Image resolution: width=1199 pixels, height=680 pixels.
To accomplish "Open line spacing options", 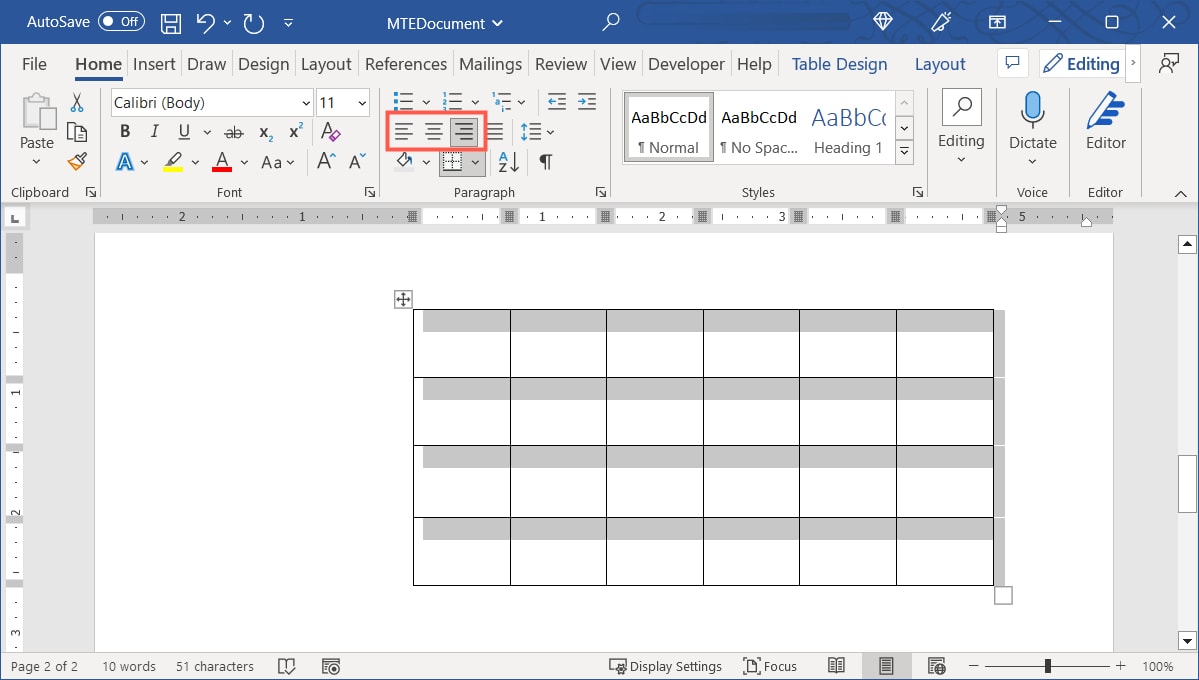I will coord(537,131).
